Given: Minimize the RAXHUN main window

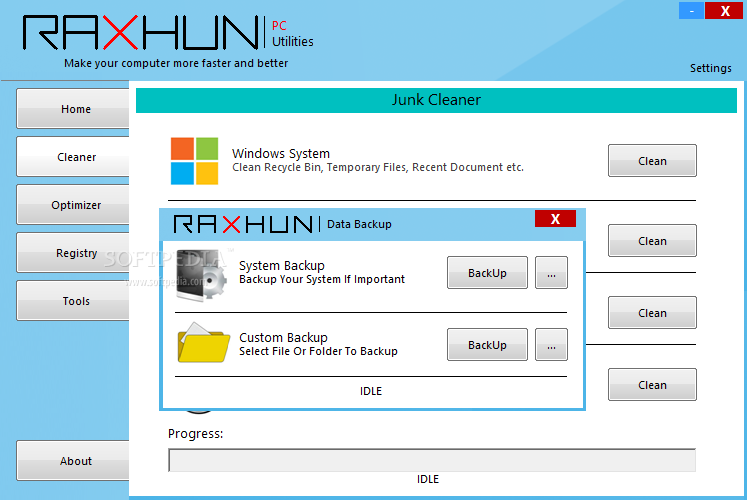Looking at the screenshot, I should [x=691, y=11].
